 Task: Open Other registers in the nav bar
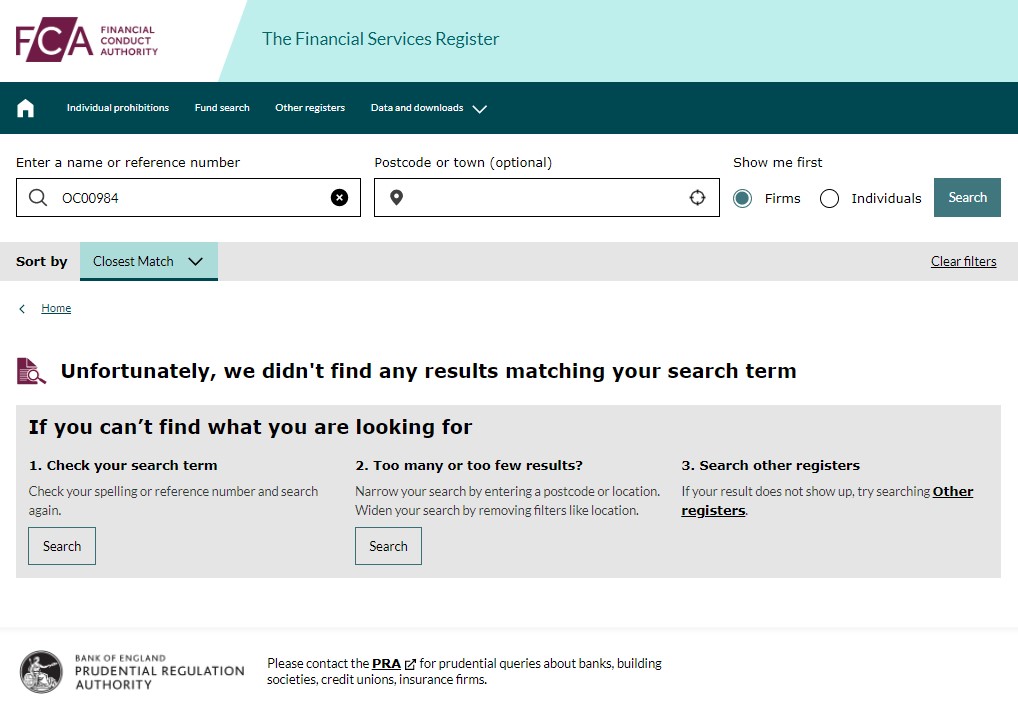coord(310,108)
